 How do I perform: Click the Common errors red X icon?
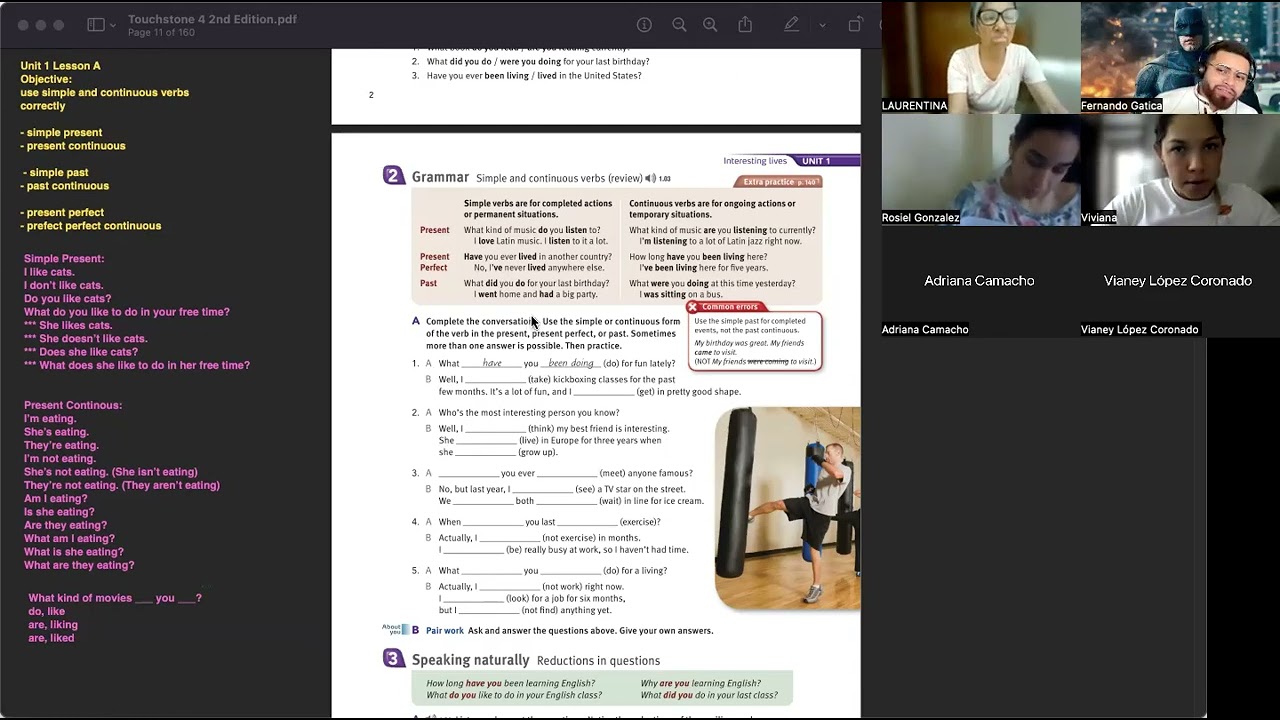(692, 307)
